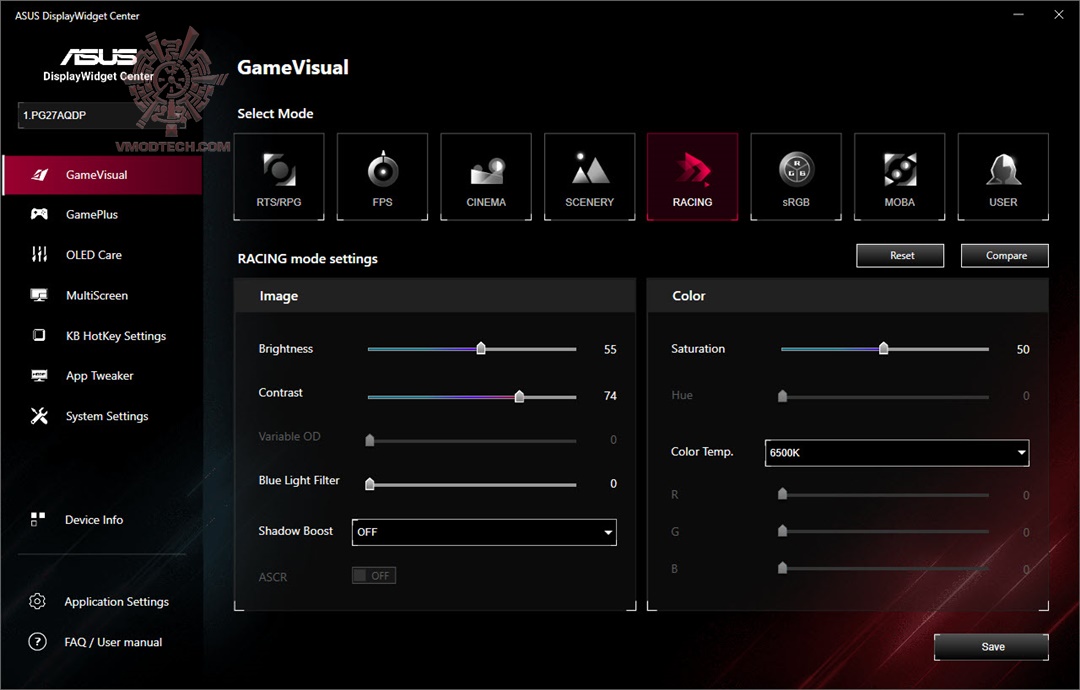This screenshot has height=690, width=1080.
Task: Click the Brightness value 55
Action: click(x=610, y=350)
